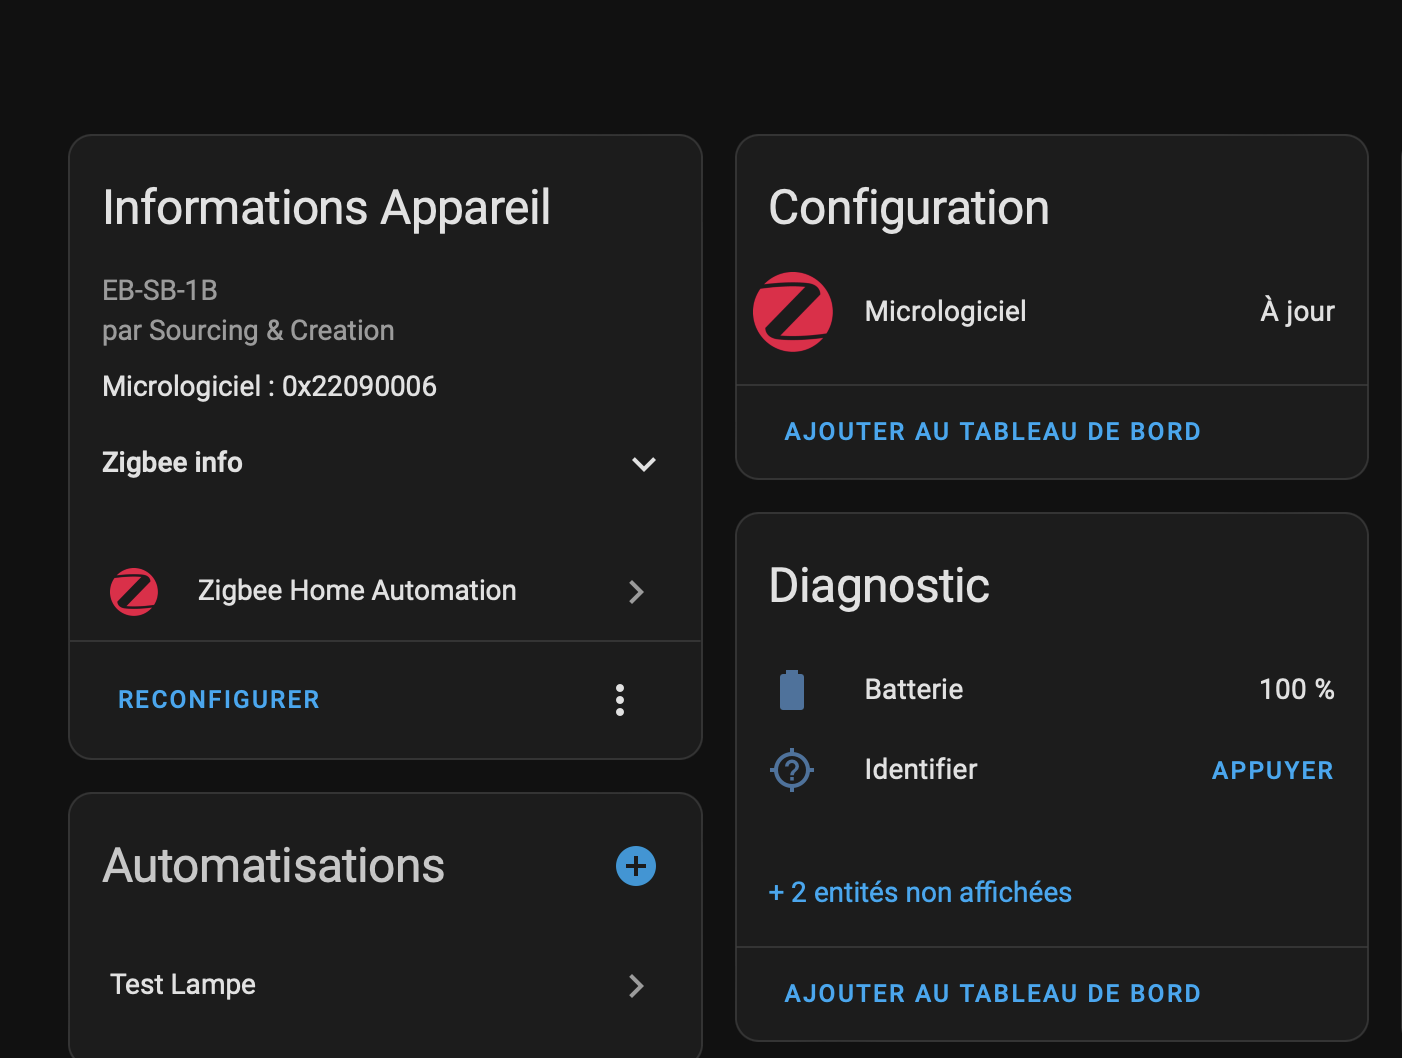Screen dimensions: 1402x1058
Task: Select the Test Lampe automation entry
Action: pyautogui.click(x=385, y=985)
